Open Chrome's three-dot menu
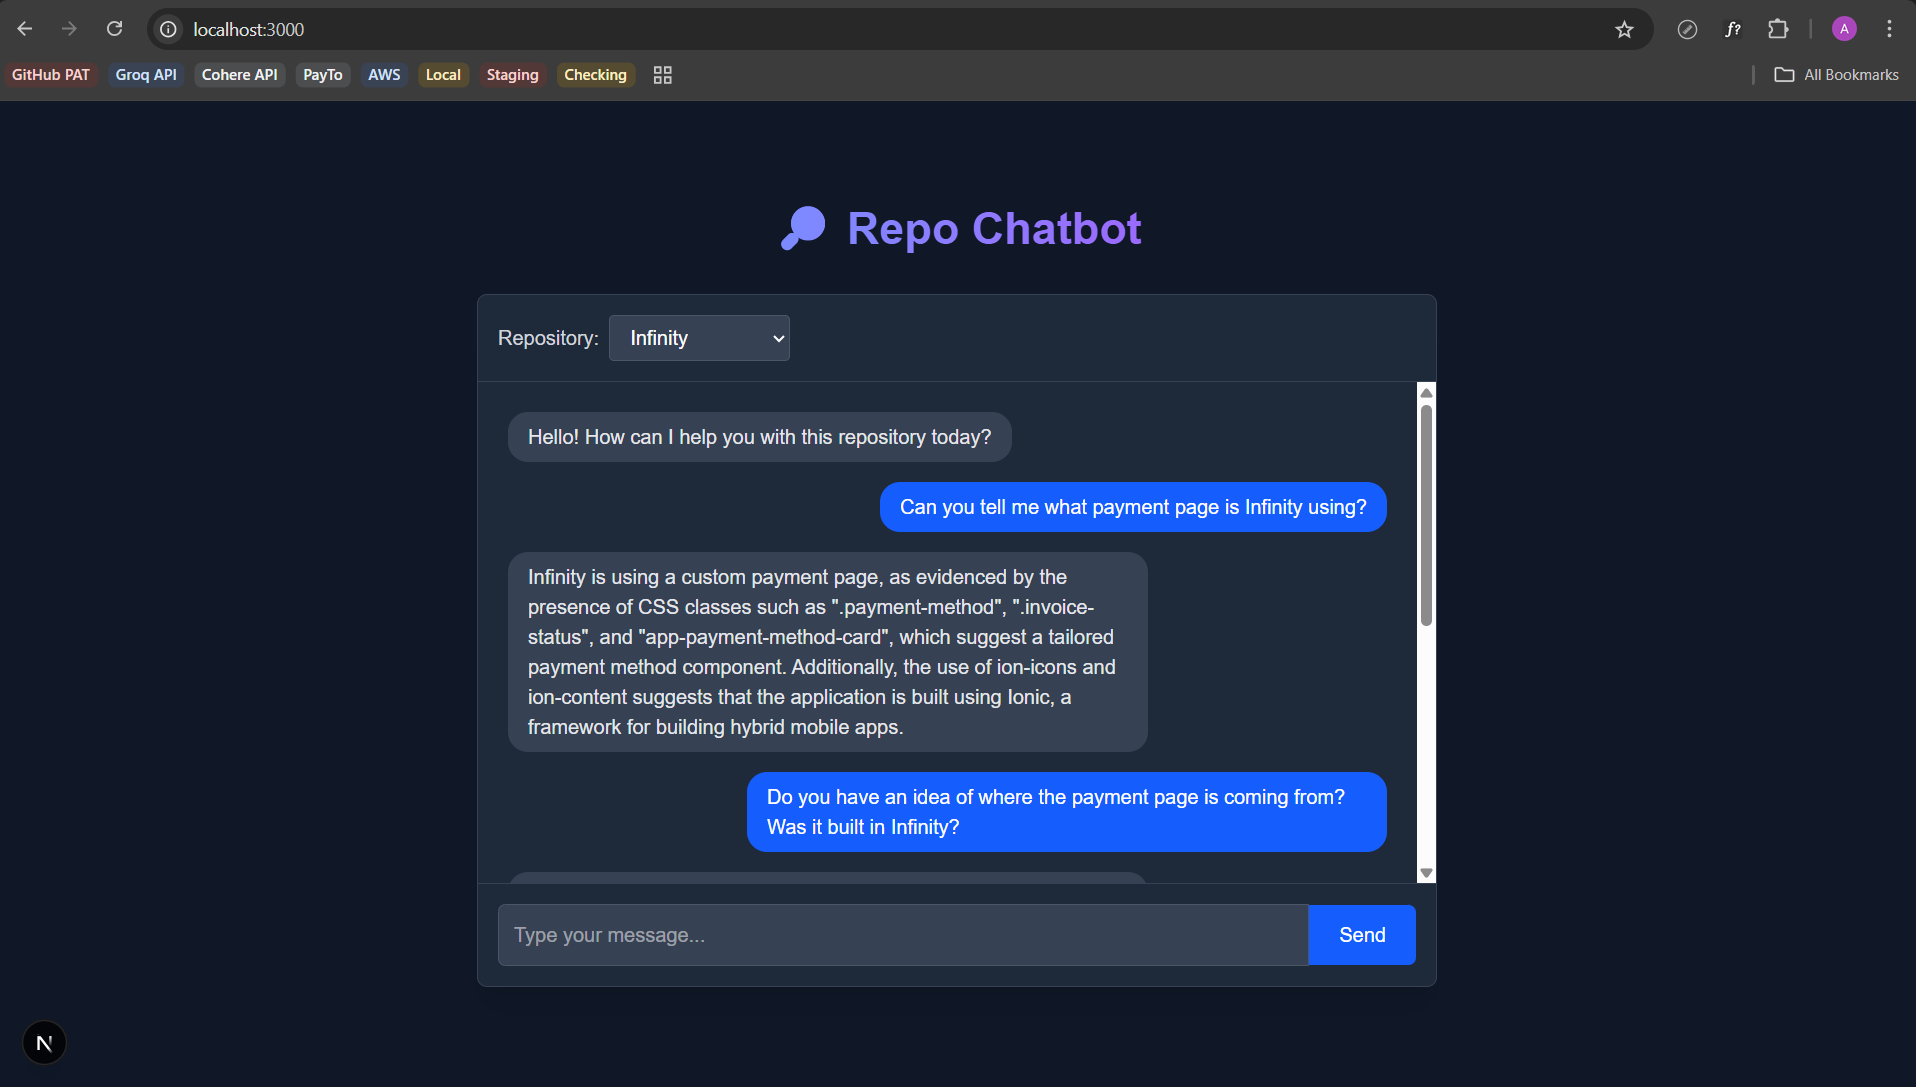 (1889, 29)
